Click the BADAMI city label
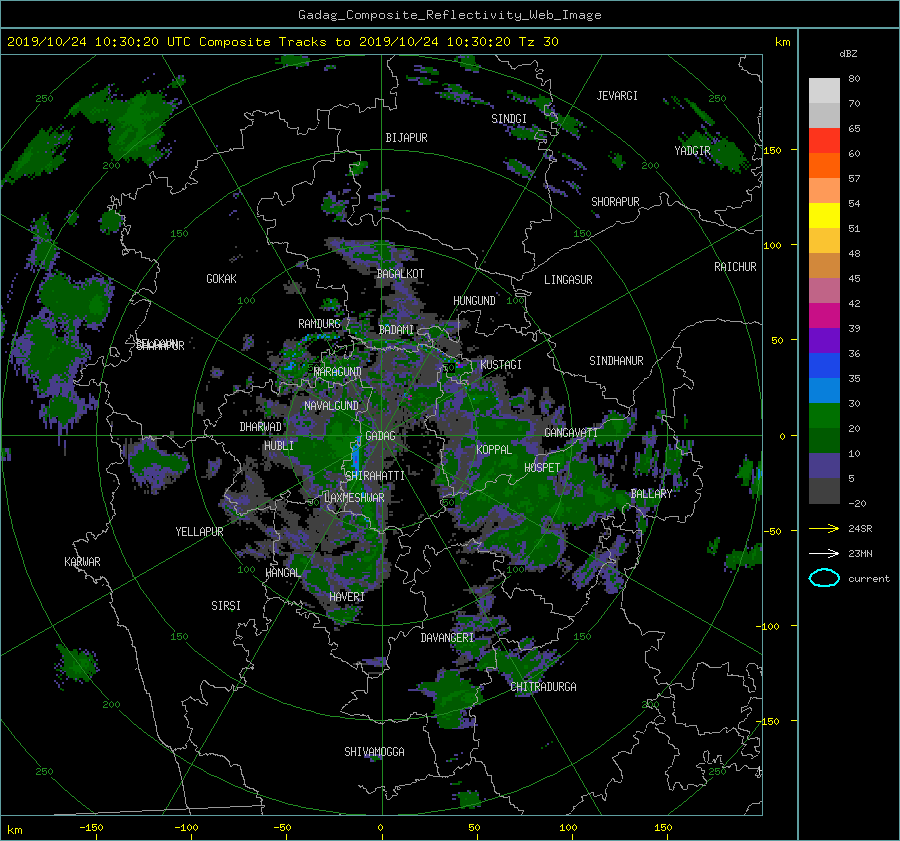Viewport: 900px width, 841px height. [396, 330]
